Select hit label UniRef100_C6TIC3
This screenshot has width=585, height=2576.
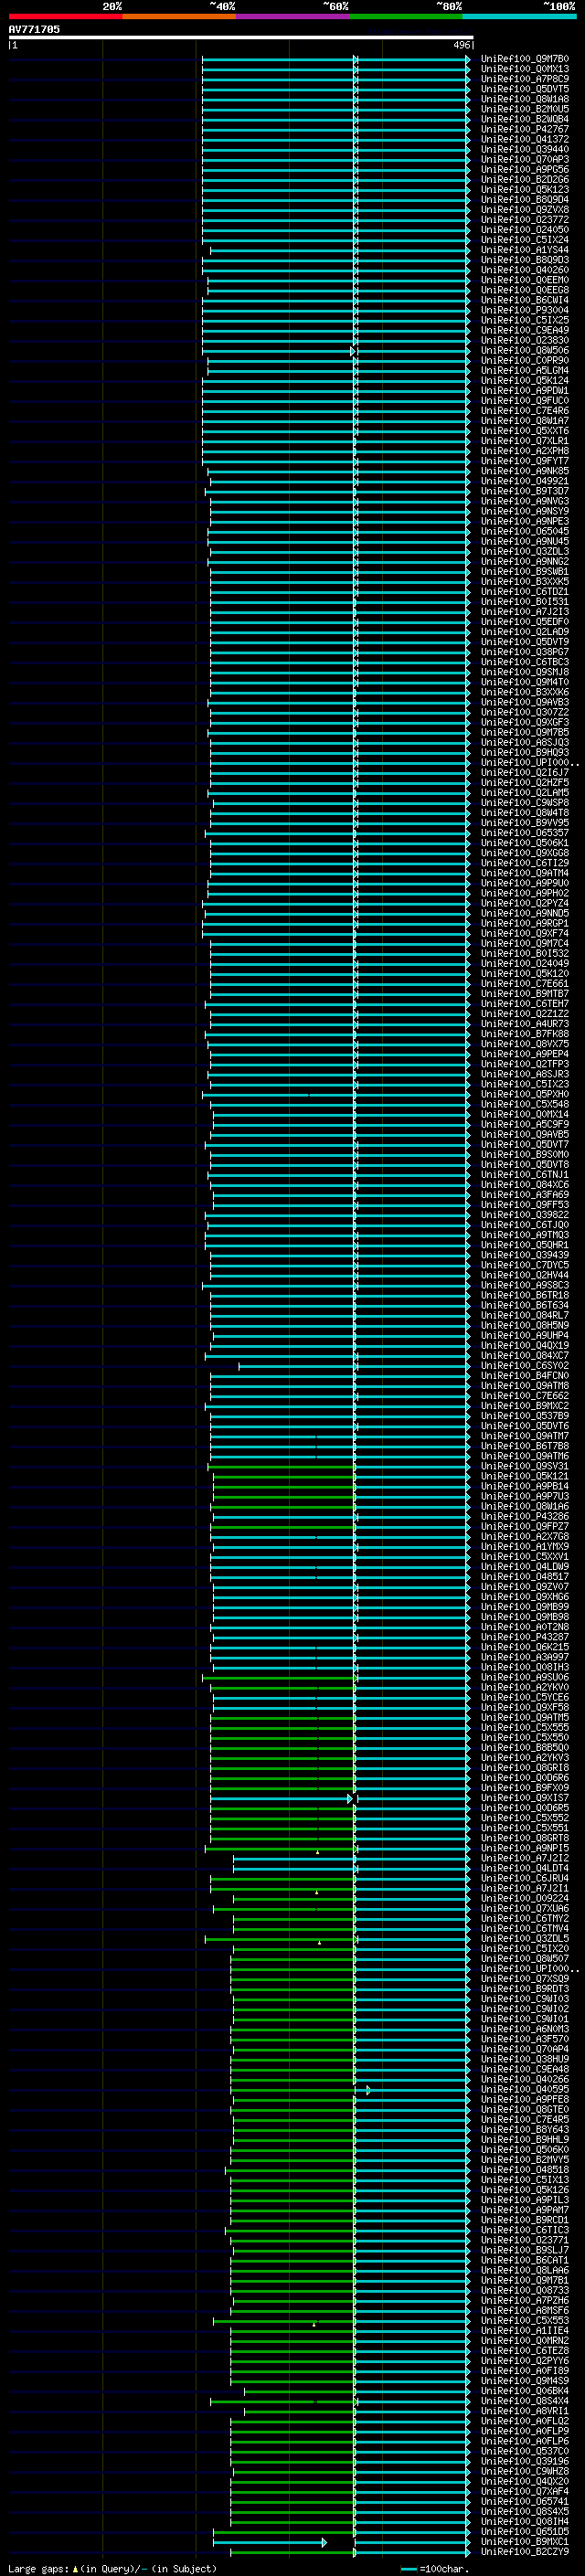pyautogui.click(x=525, y=2231)
